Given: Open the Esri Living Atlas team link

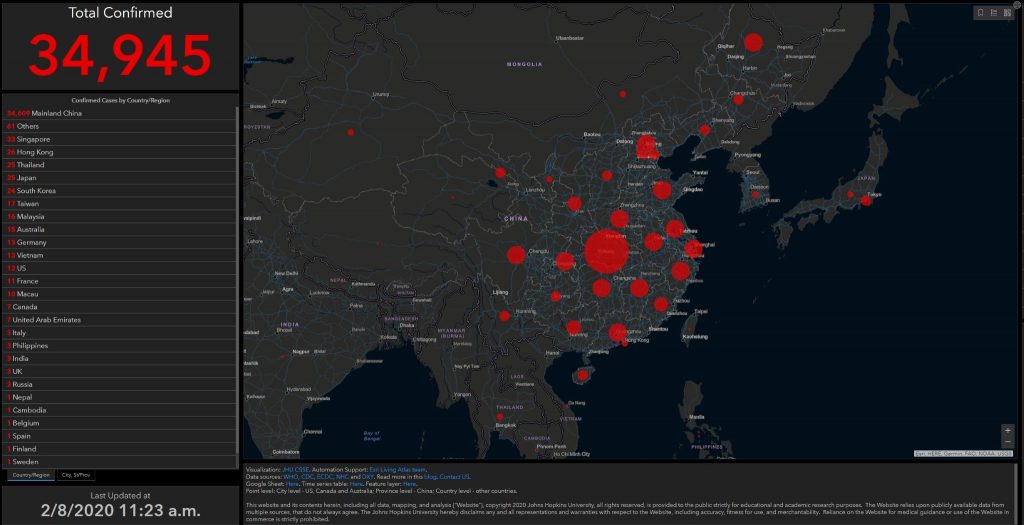Looking at the screenshot, I should pyautogui.click(x=398, y=469).
